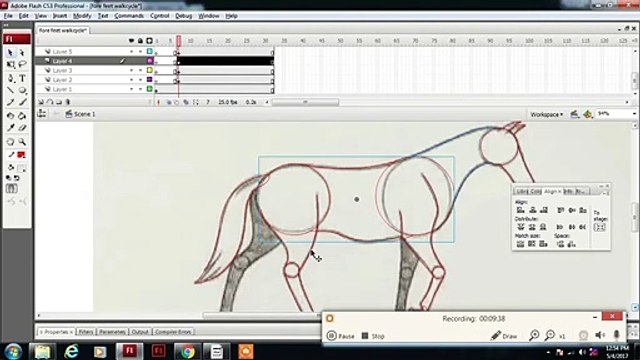Screen dimensions: 640x360
Task: Switch to the Output tab
Action: (x=140, y=332)
